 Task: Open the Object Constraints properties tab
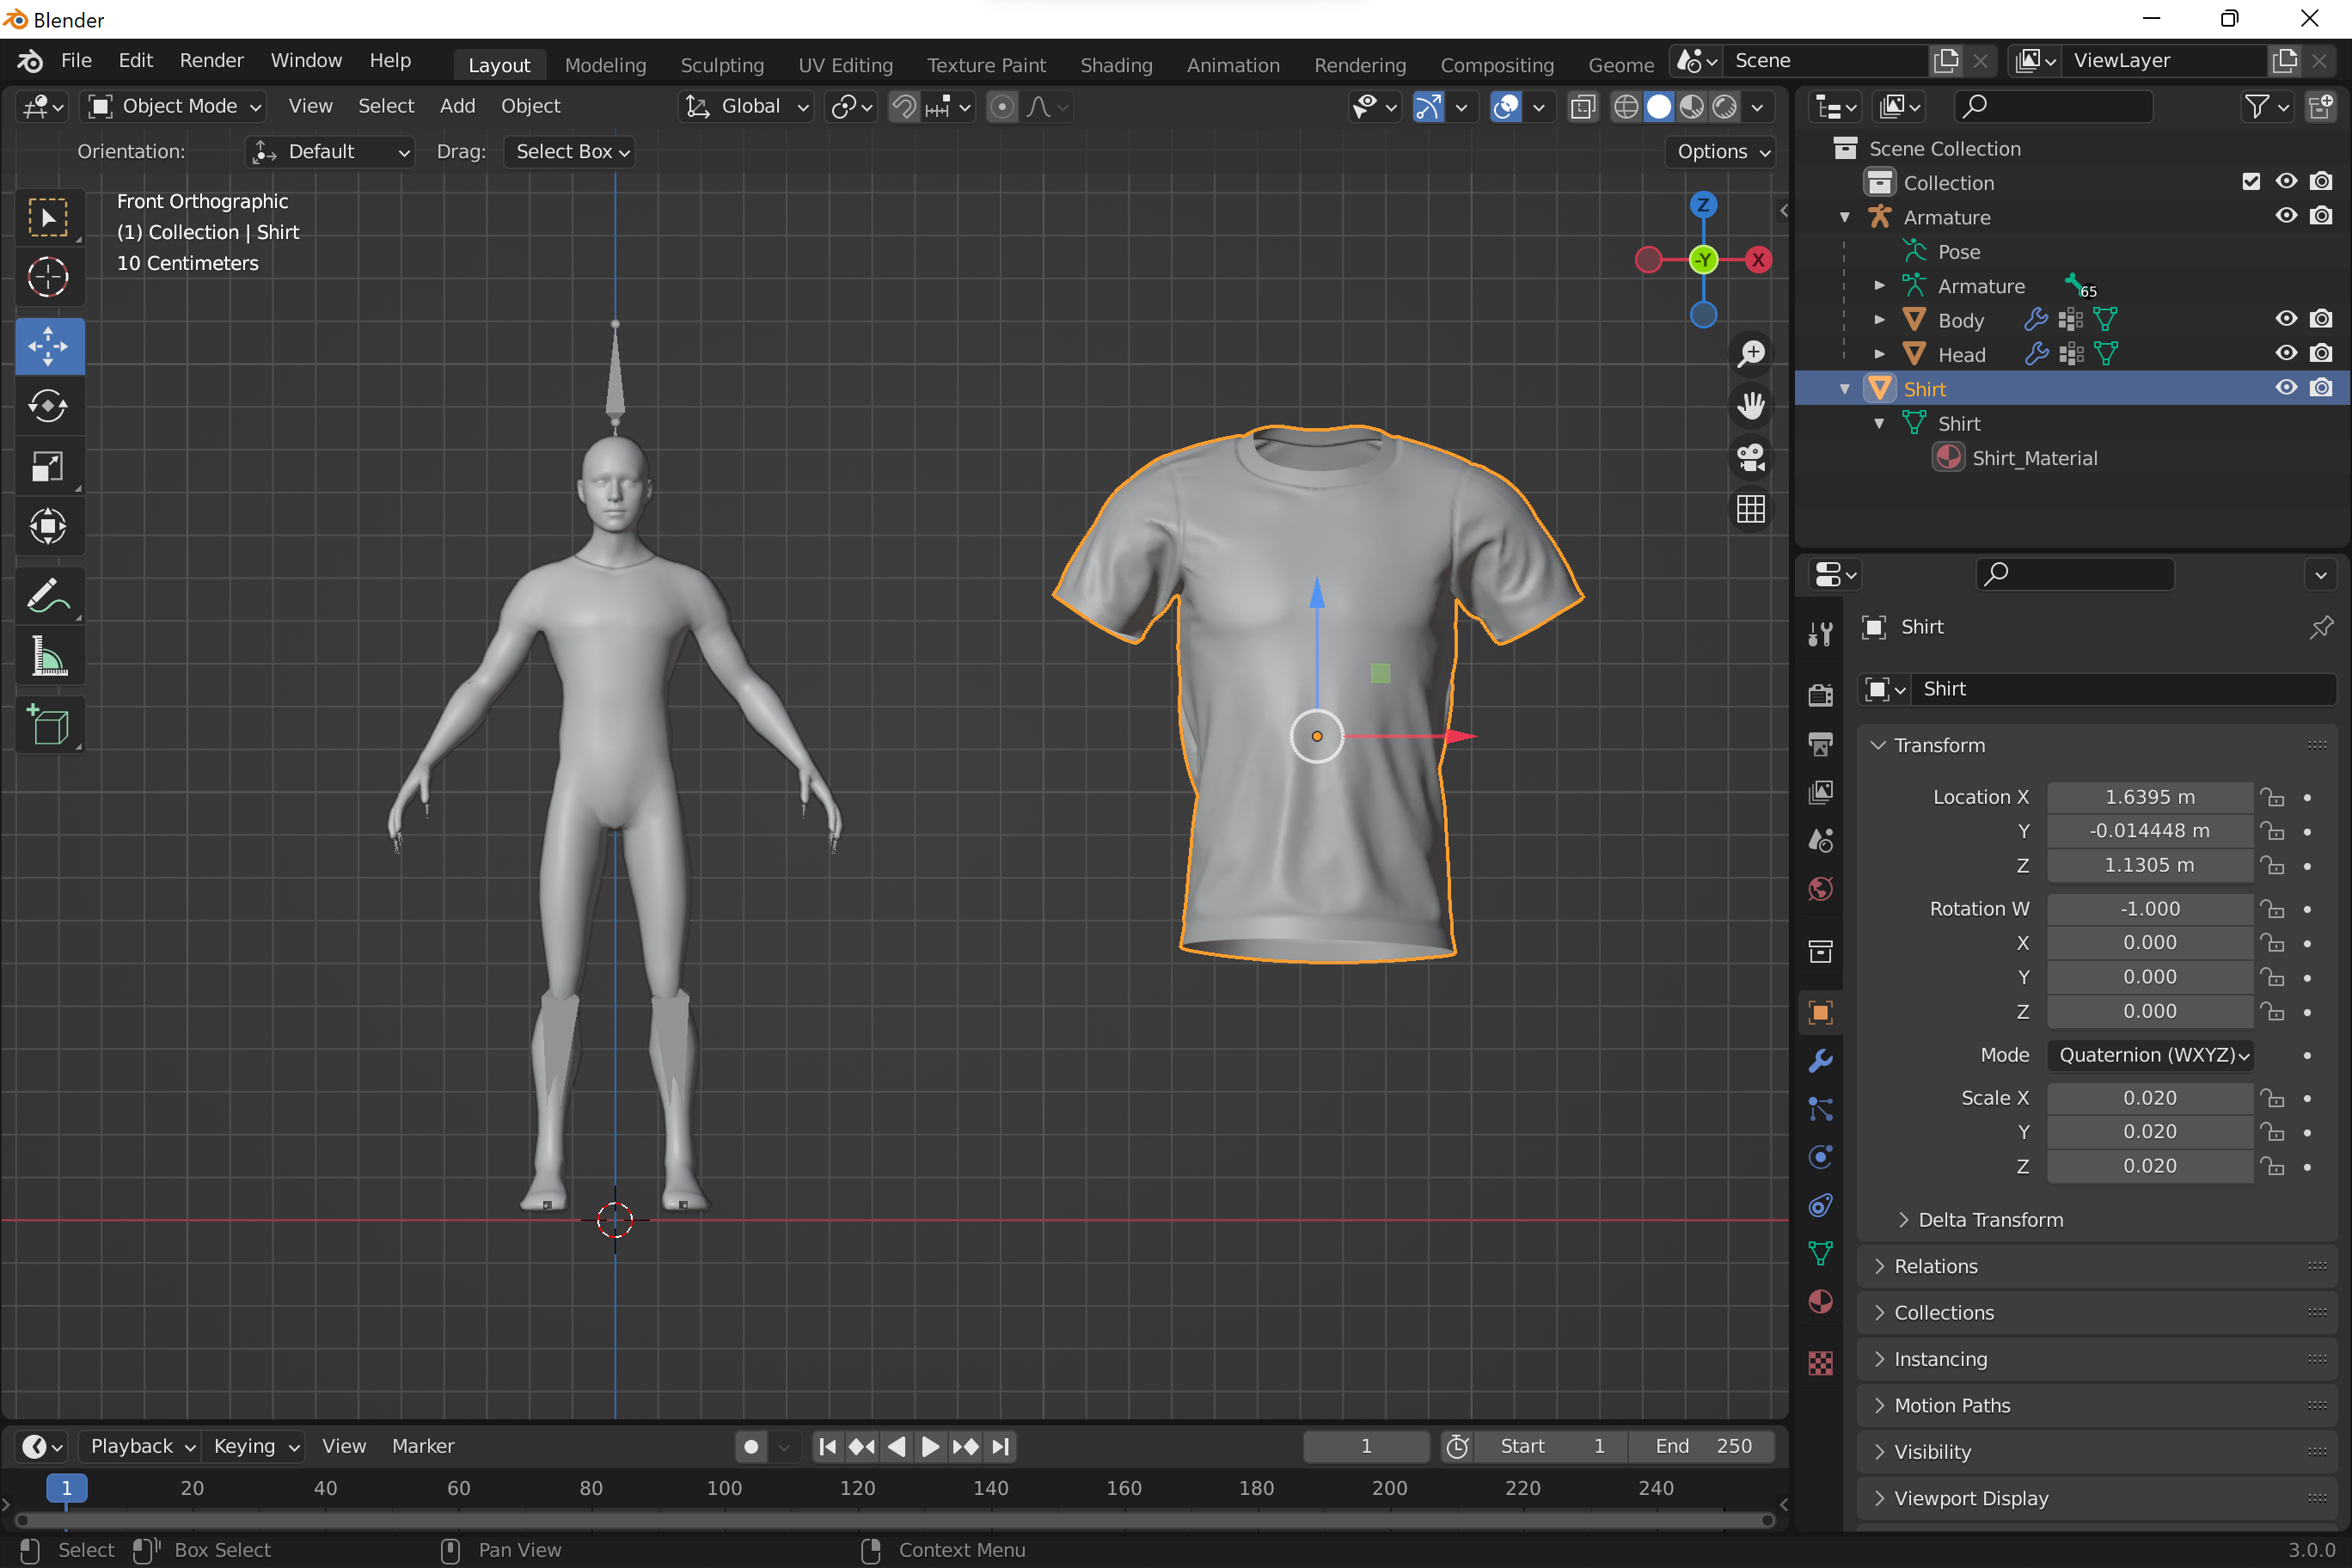tap(1820, 1205)
